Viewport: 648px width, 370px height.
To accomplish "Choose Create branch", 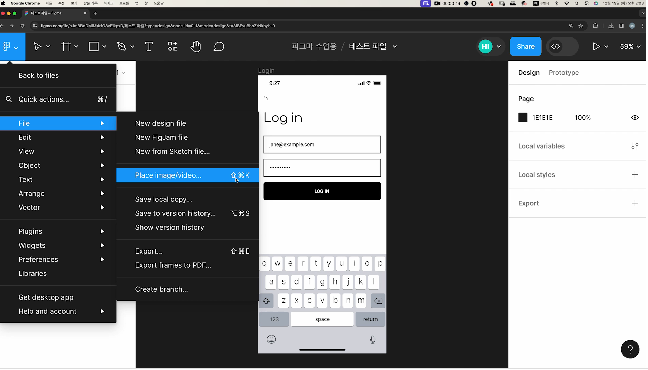I will [188, 289].
